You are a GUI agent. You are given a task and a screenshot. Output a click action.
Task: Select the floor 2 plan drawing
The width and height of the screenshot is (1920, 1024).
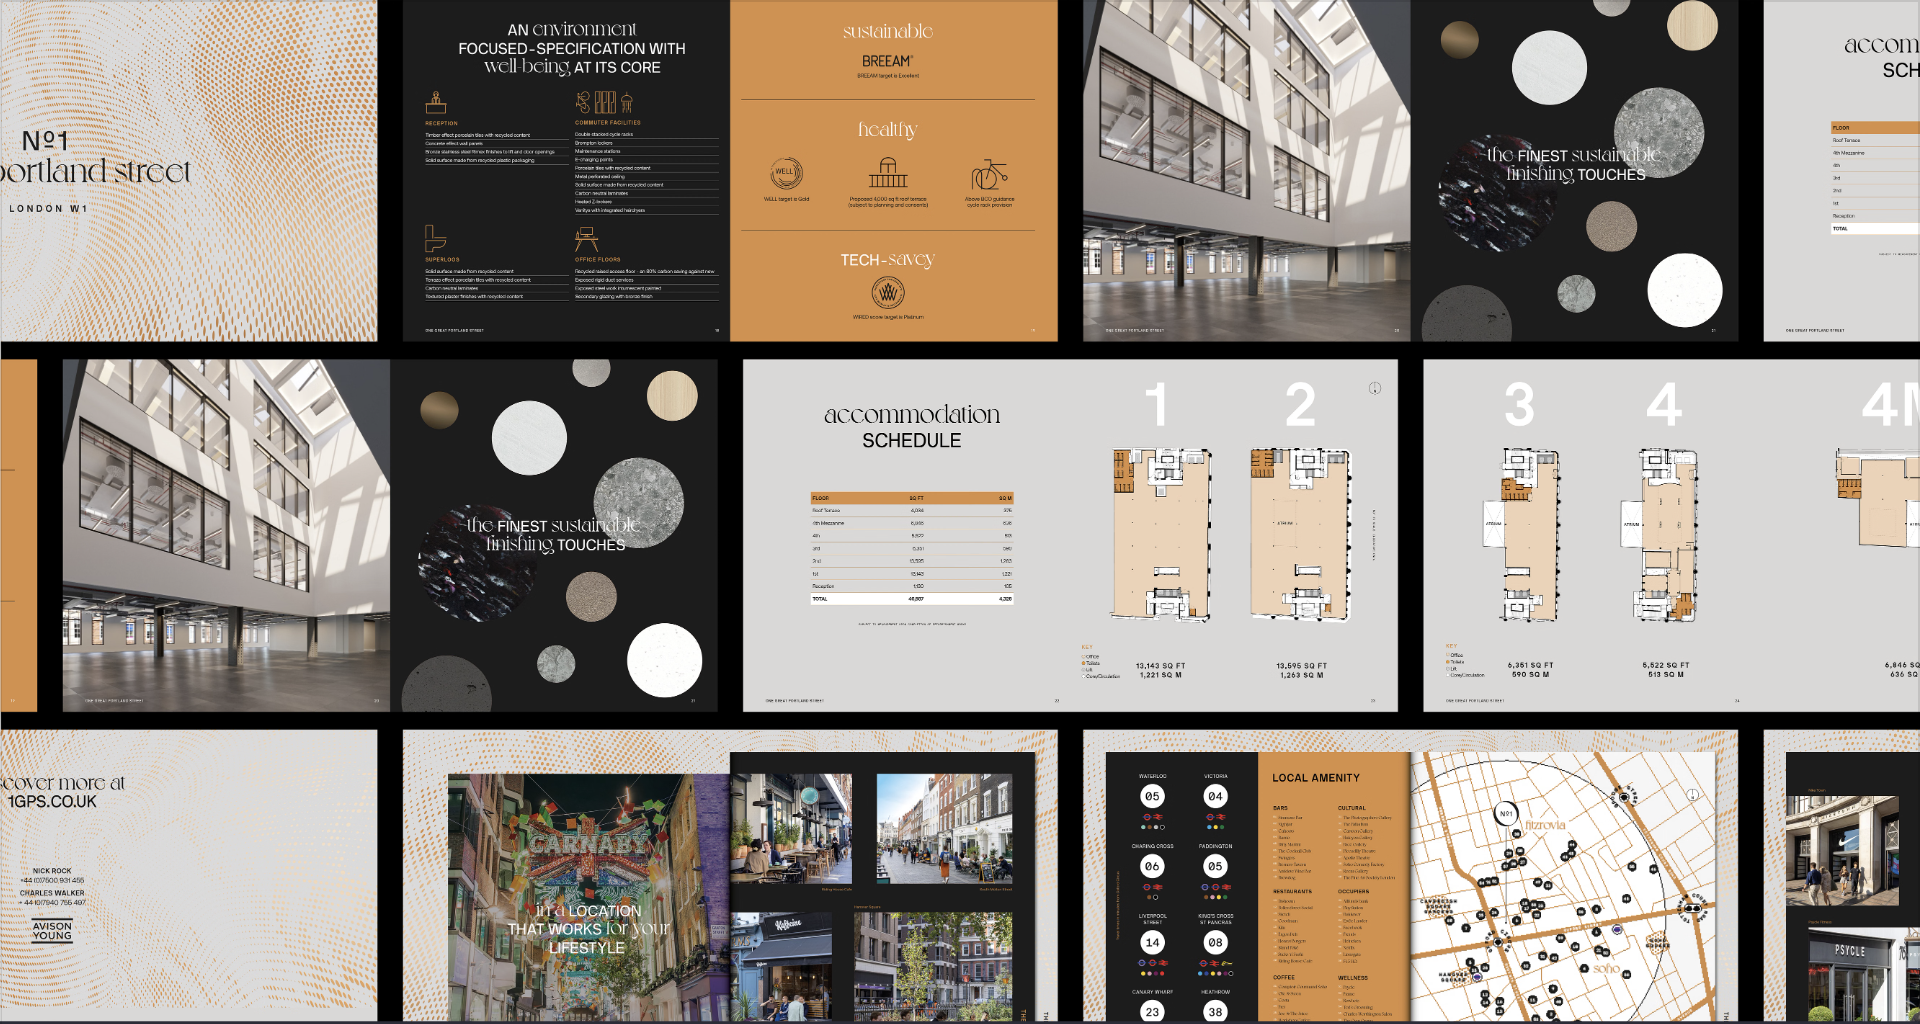coord(1301,535)
